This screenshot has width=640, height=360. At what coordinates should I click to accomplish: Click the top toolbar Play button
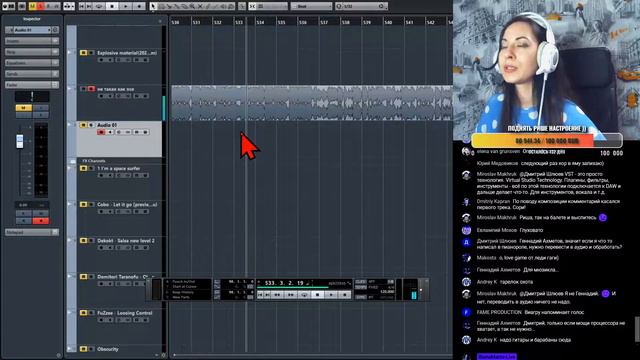coord(125,6)
